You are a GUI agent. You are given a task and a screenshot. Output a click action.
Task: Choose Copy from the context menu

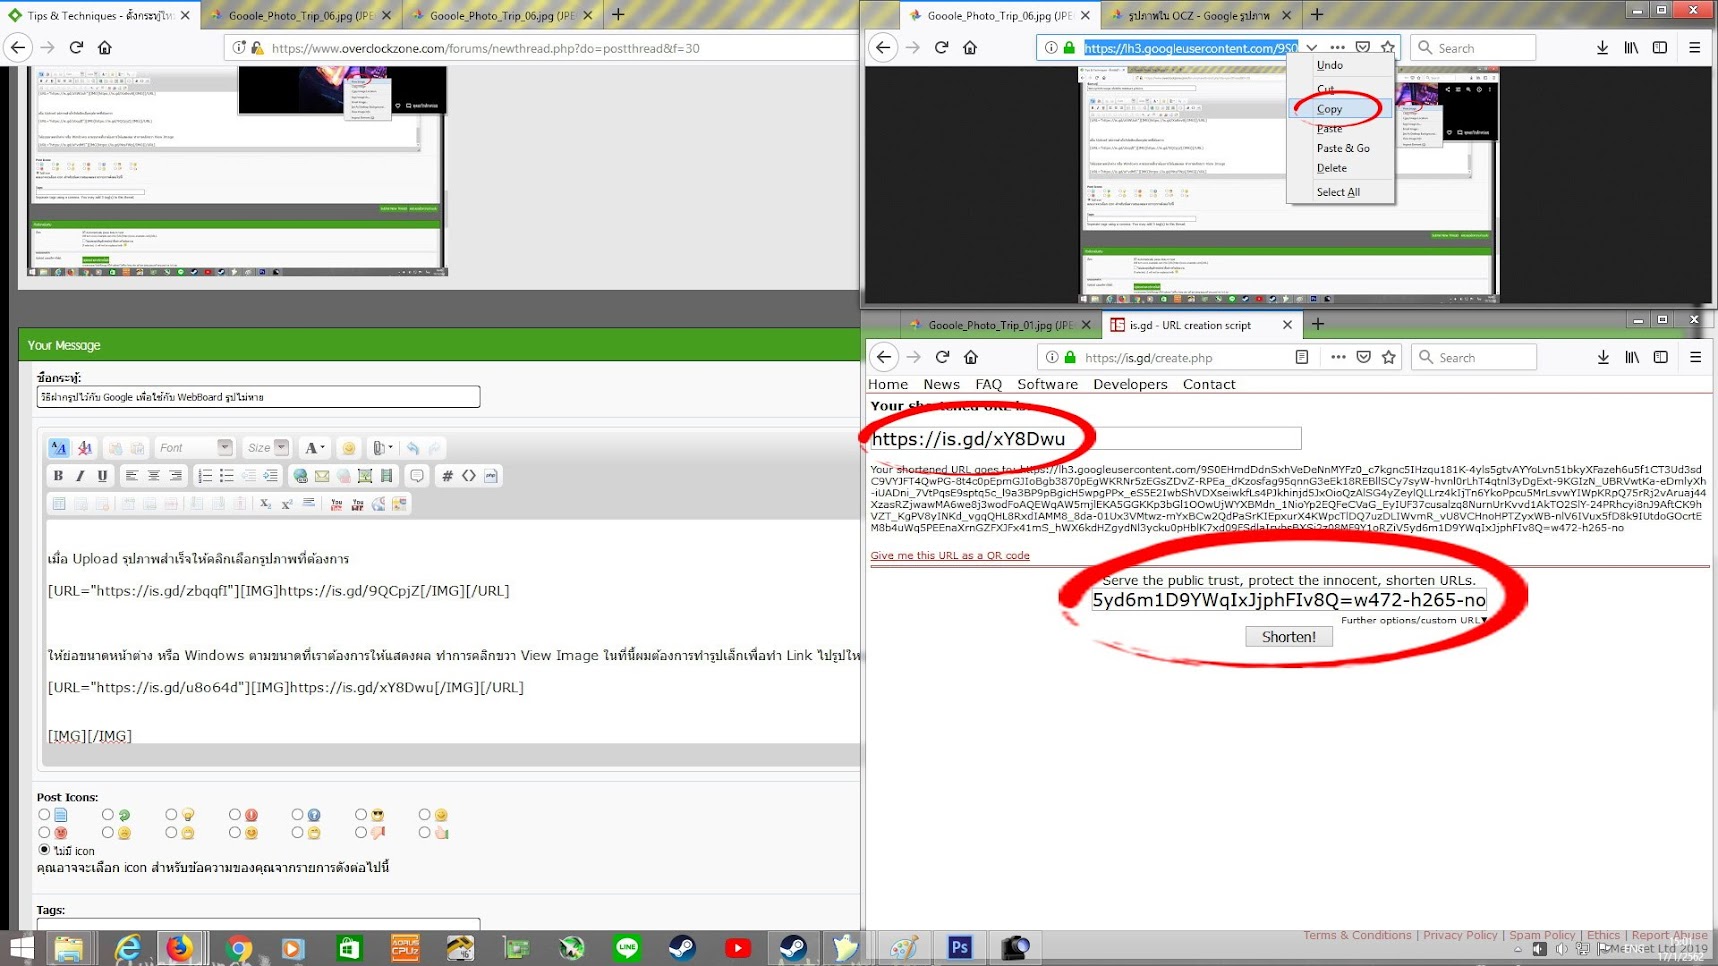click(1329, 109)
